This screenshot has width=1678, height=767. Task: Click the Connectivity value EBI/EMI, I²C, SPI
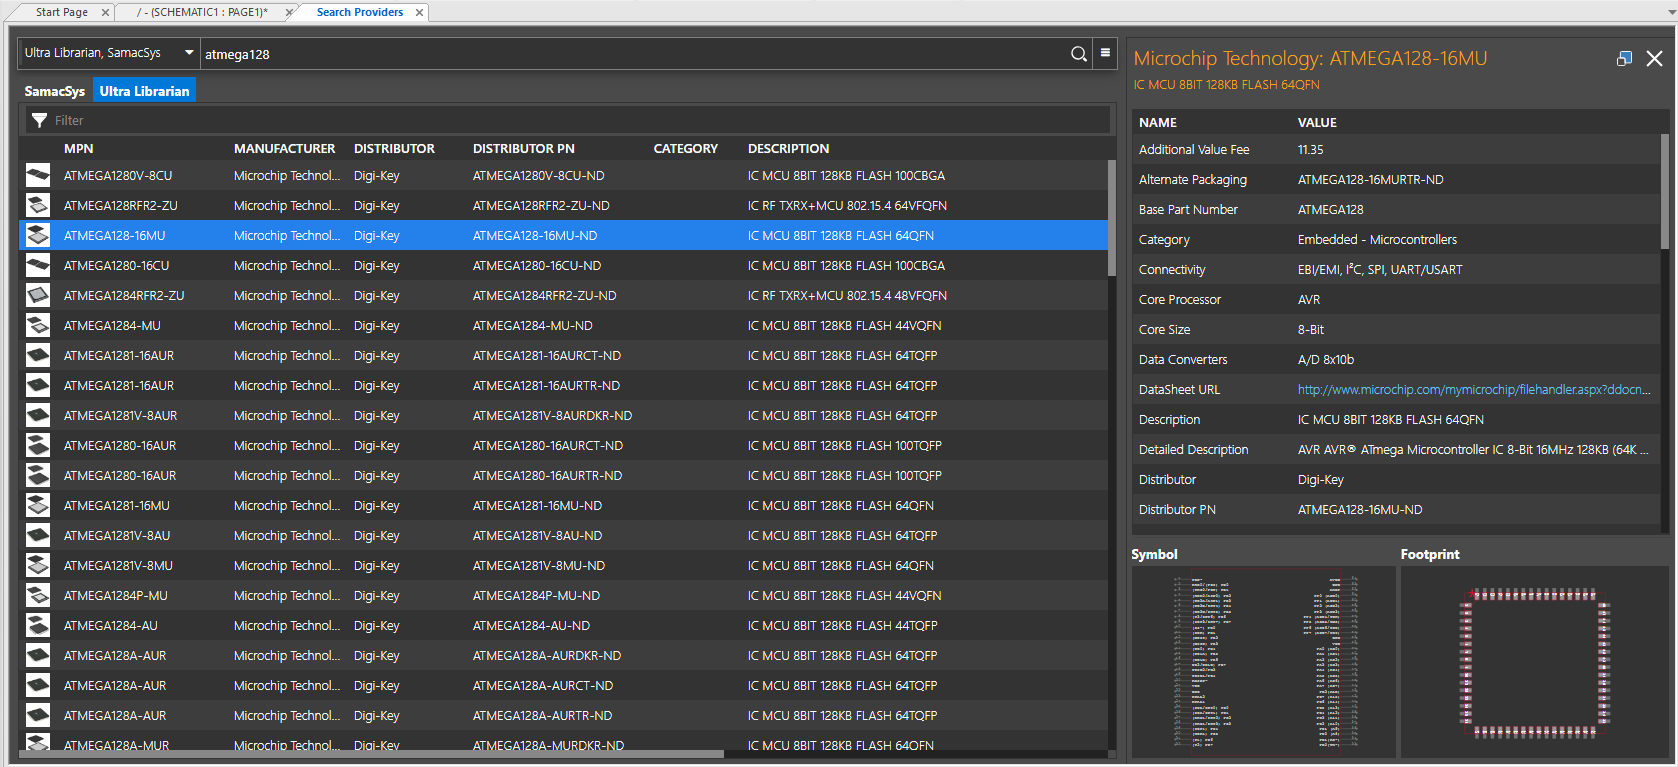[x=1380, y=269]
